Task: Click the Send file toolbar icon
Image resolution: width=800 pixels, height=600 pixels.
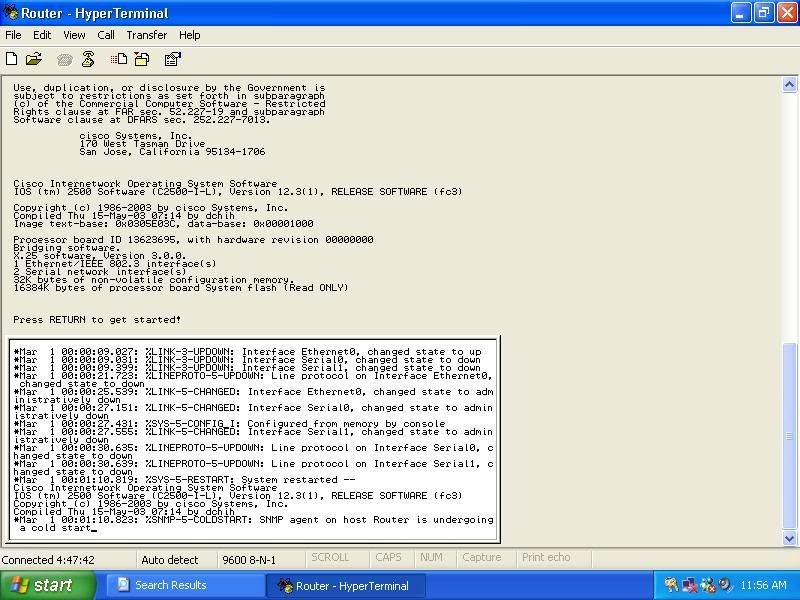Action: (x=119, y=59)
